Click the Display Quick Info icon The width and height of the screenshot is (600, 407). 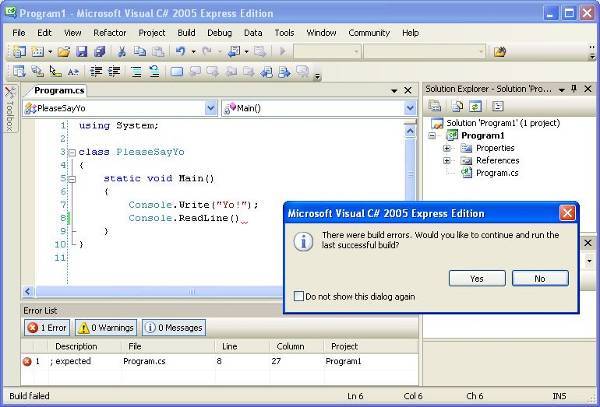[55, 71]
